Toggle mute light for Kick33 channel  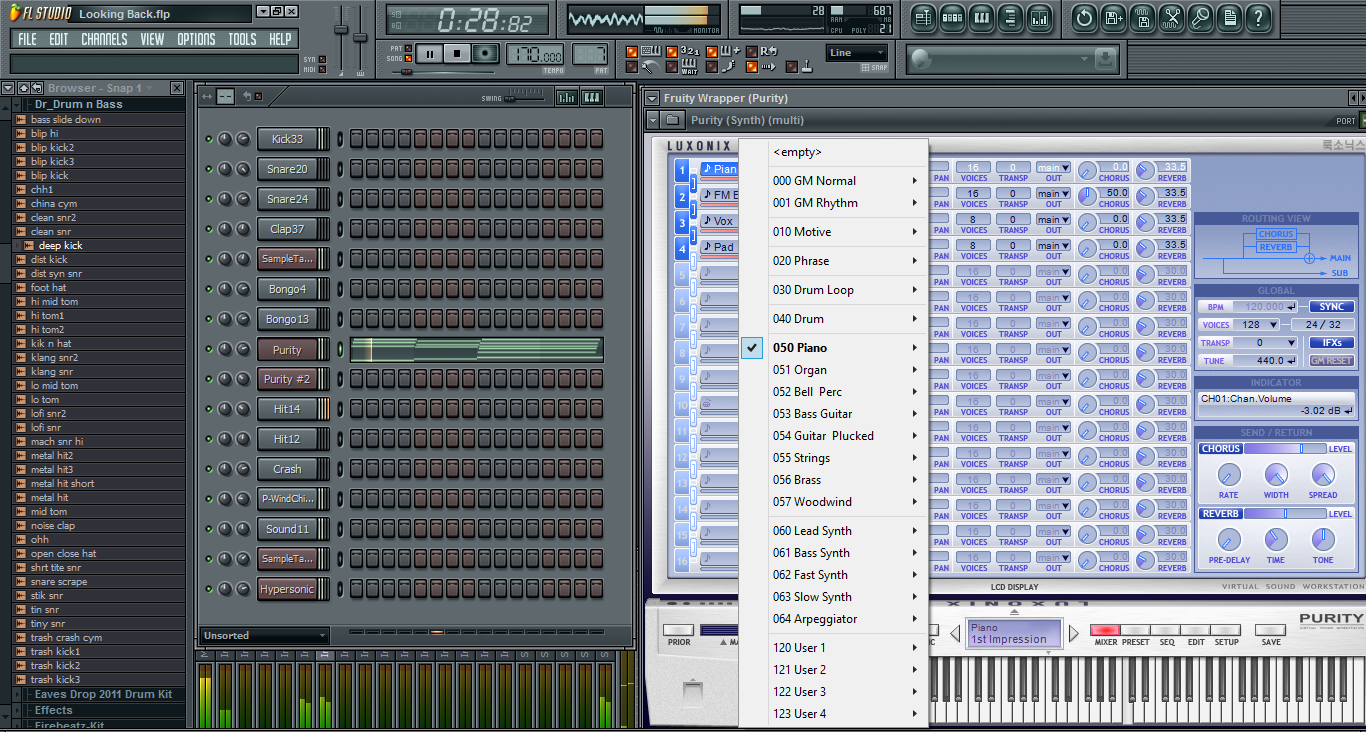209,139
